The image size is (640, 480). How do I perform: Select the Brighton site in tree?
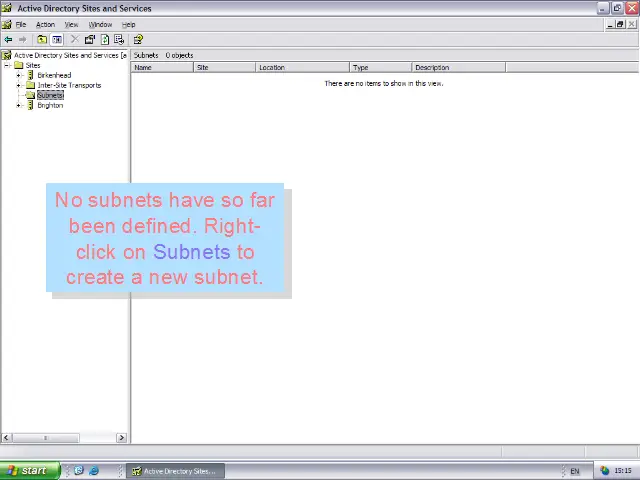49,105
